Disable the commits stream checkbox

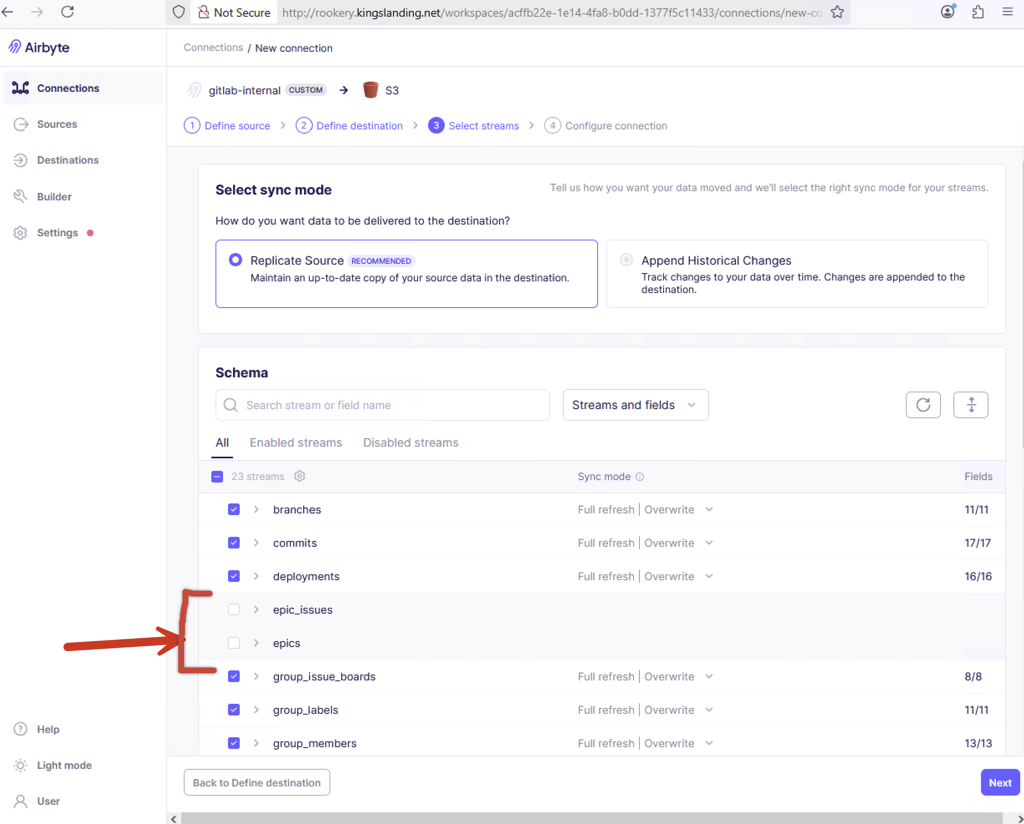click(234, 542)
